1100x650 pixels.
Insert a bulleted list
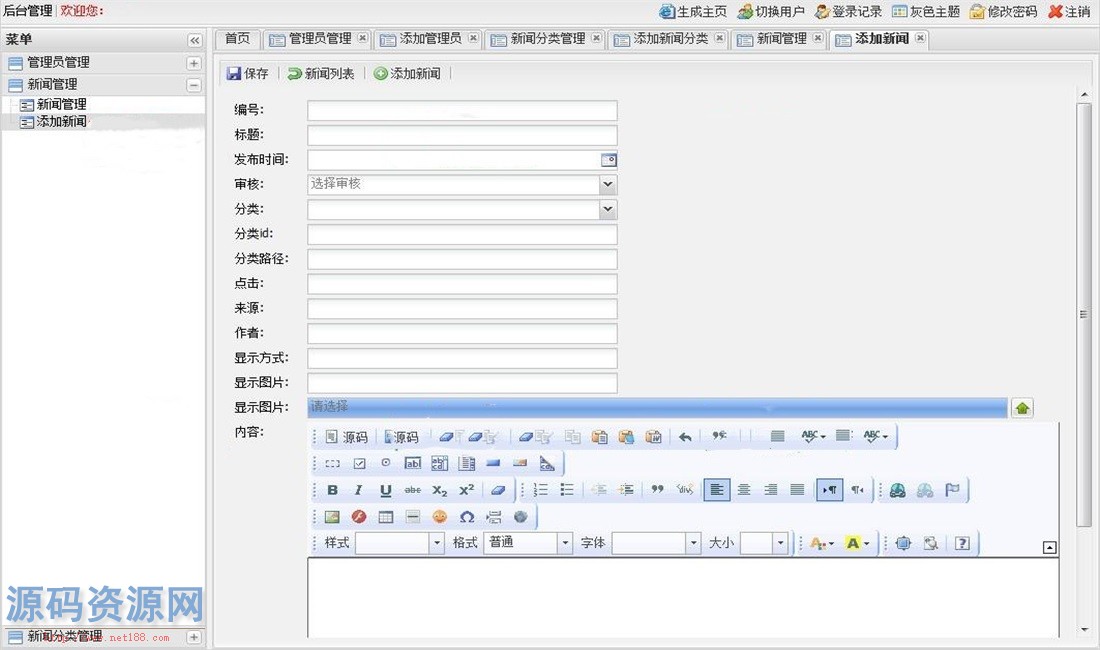[x=567, y=490]
